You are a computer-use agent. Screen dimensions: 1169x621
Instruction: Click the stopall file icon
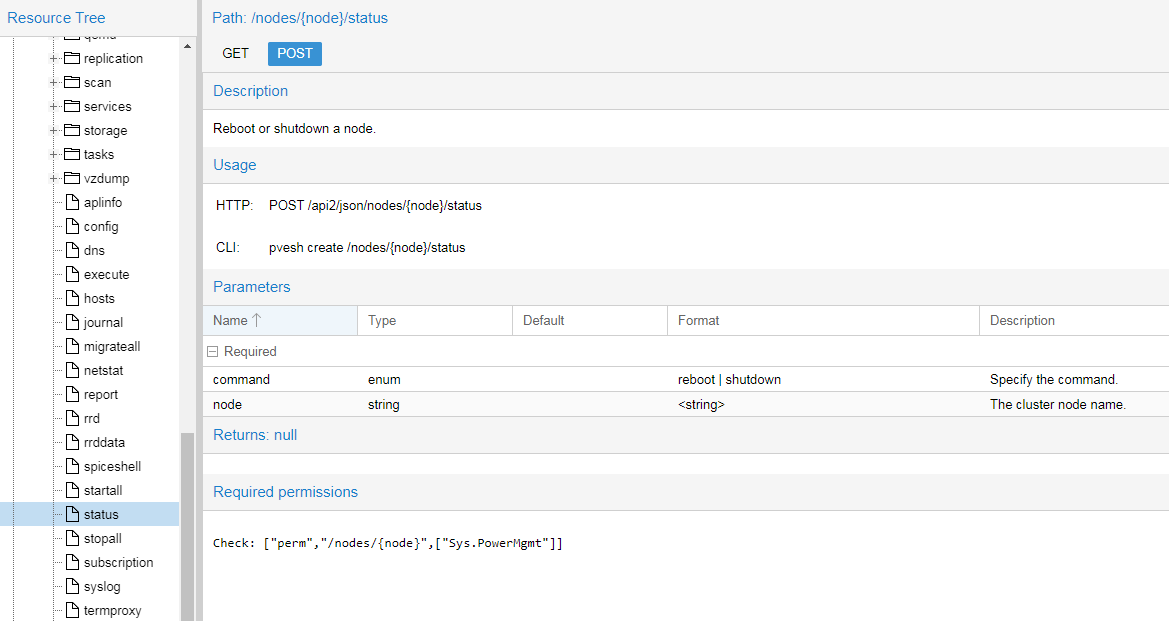(x=72, y=538)
